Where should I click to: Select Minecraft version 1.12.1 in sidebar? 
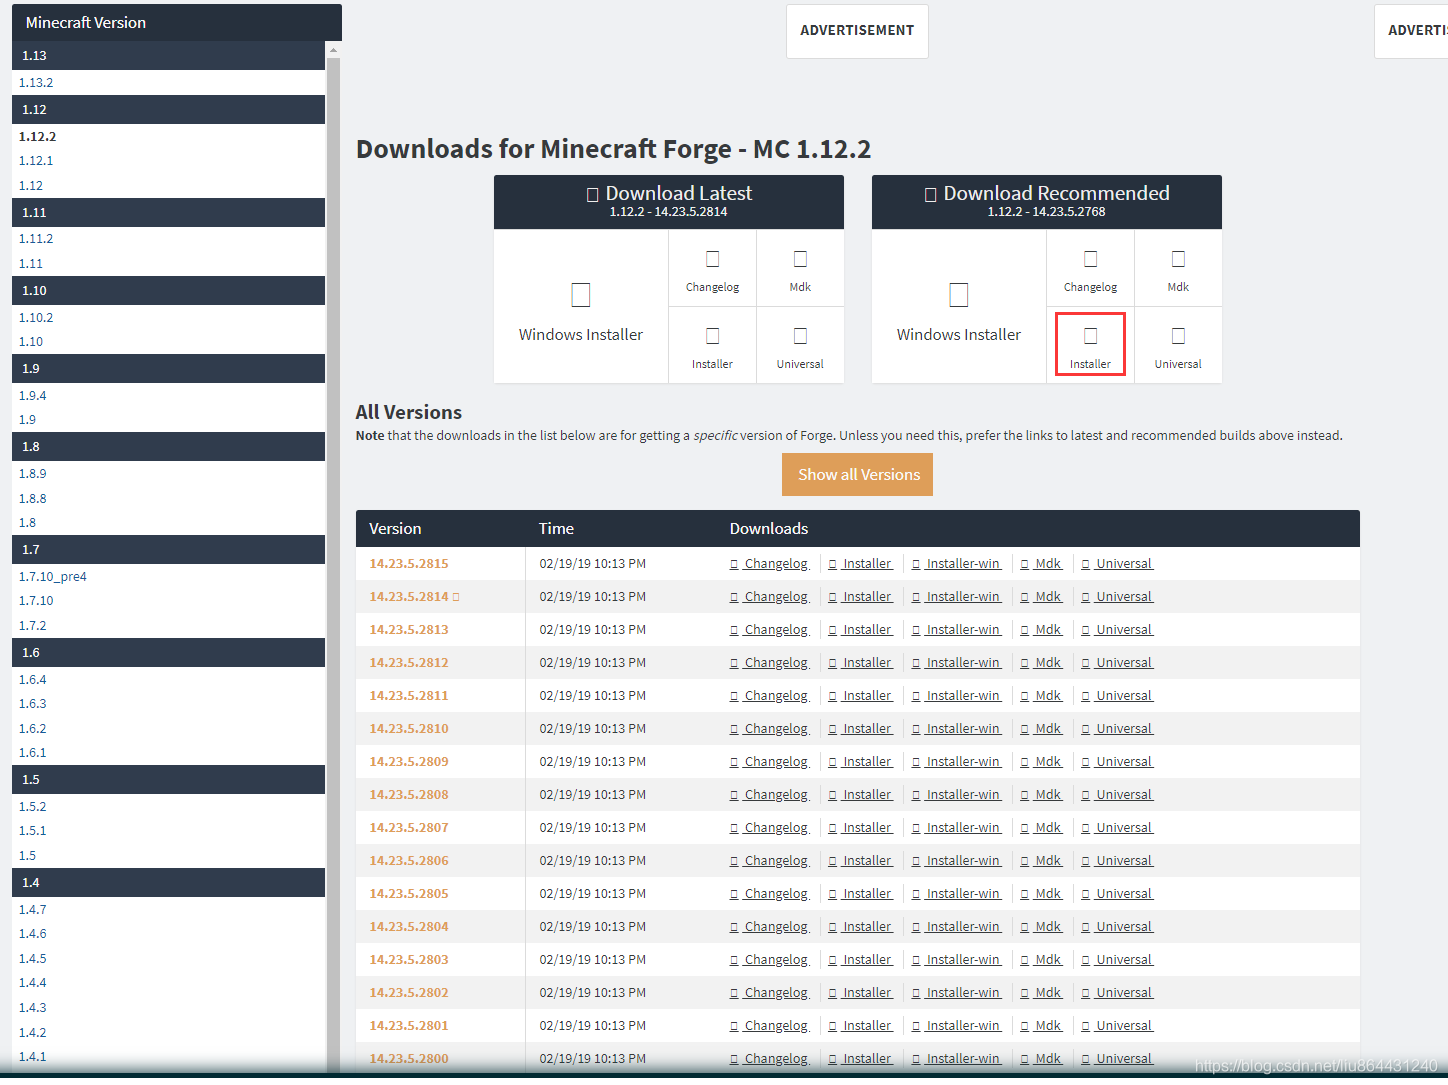pyautogui.click(x=36, y=161)
